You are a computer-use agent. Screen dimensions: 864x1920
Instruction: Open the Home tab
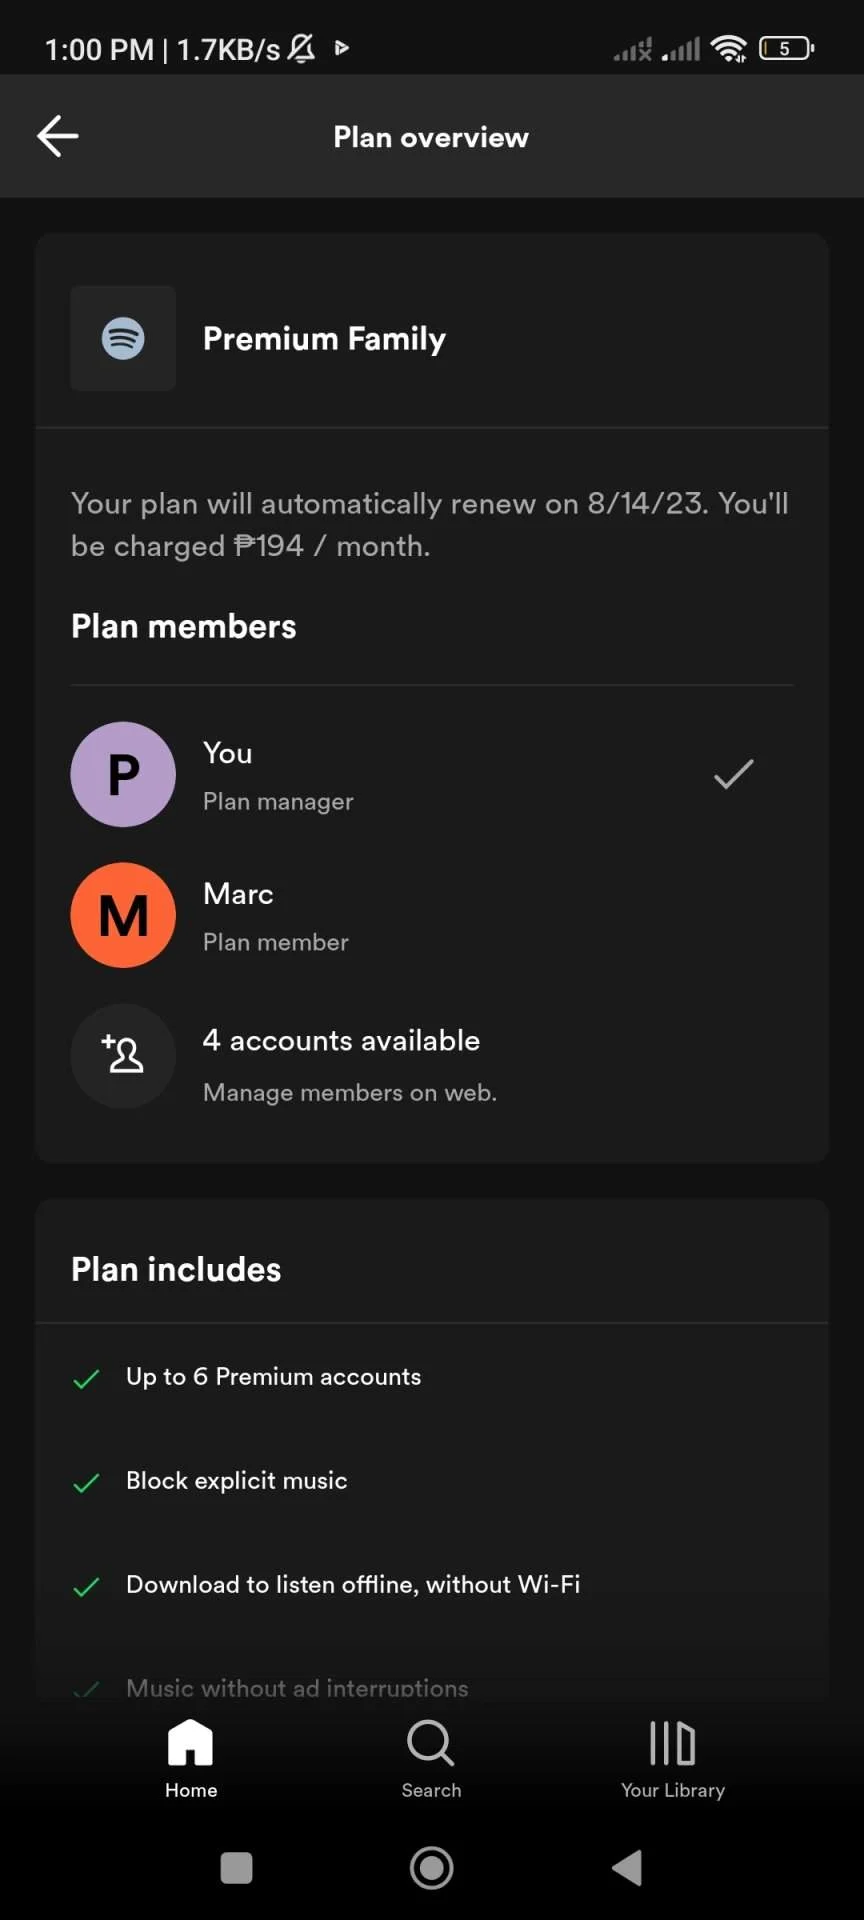191,1760
